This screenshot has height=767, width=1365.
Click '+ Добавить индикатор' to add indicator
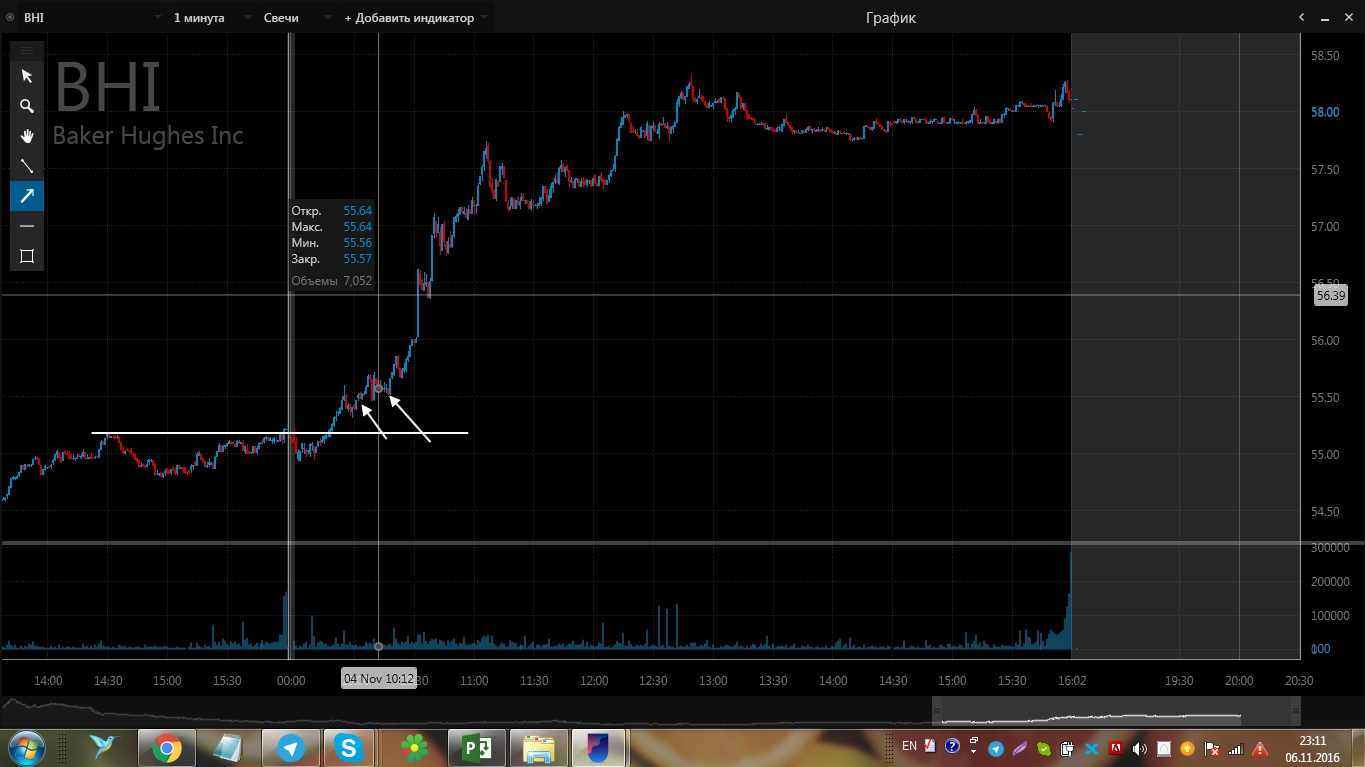pyautogui.click(x=409, y=18)
